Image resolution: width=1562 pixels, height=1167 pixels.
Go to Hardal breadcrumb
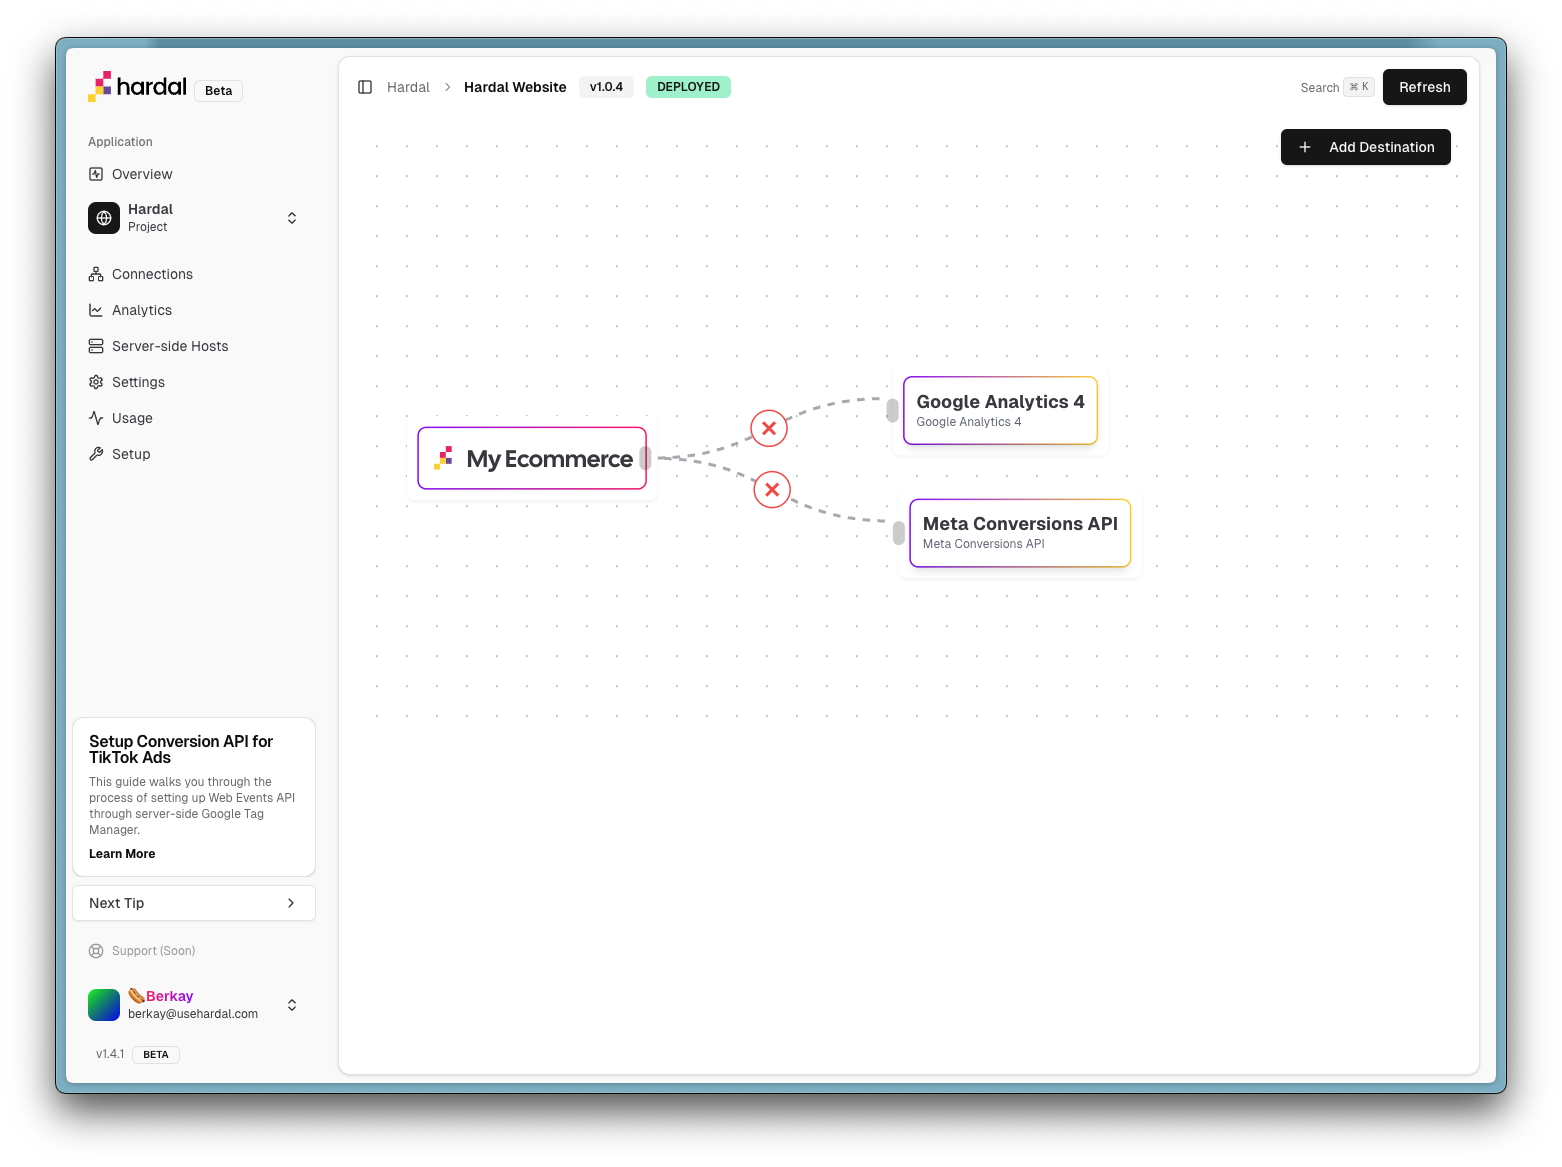[408, 87]
